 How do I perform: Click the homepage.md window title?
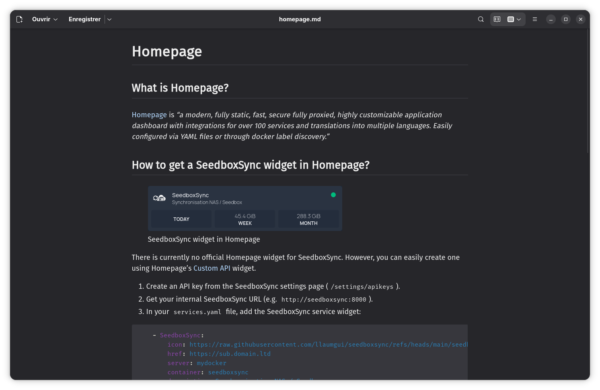click(300, 19)
